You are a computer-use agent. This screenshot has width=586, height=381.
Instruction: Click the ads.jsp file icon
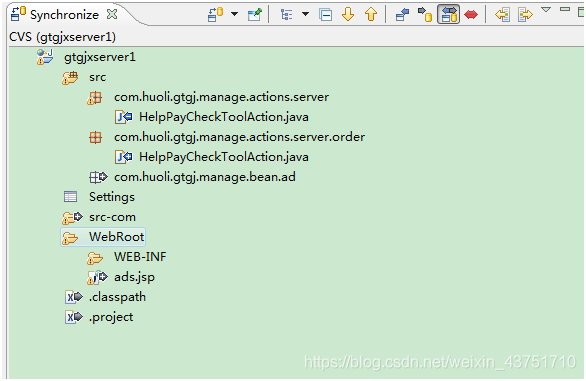(x=97, y=277)
